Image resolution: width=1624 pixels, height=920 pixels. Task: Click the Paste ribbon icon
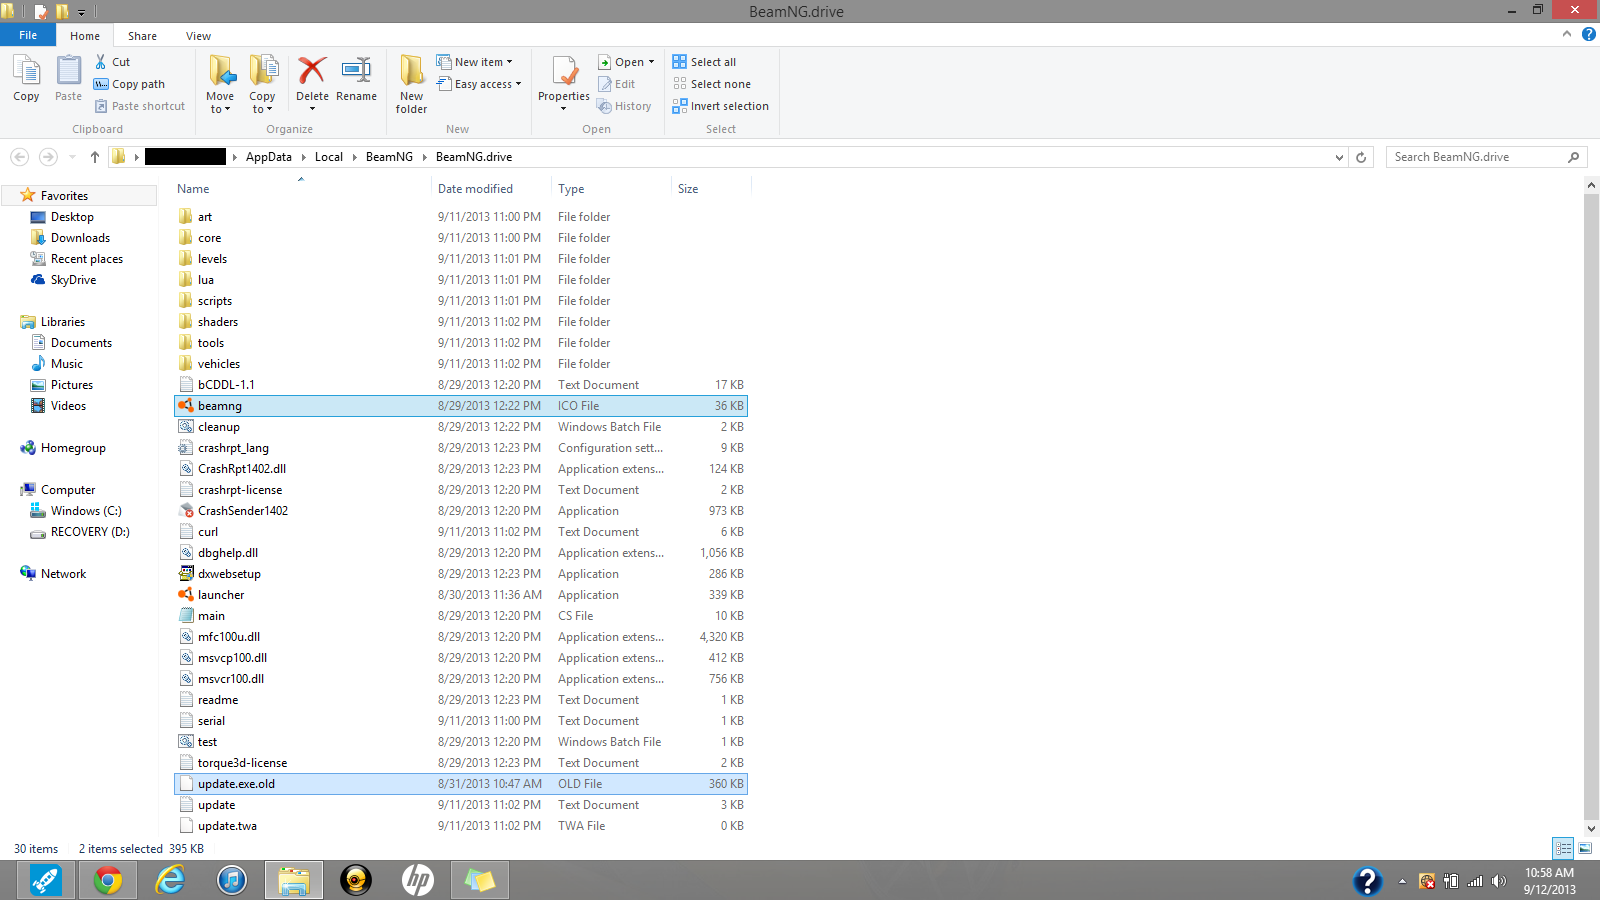[69, 79]
